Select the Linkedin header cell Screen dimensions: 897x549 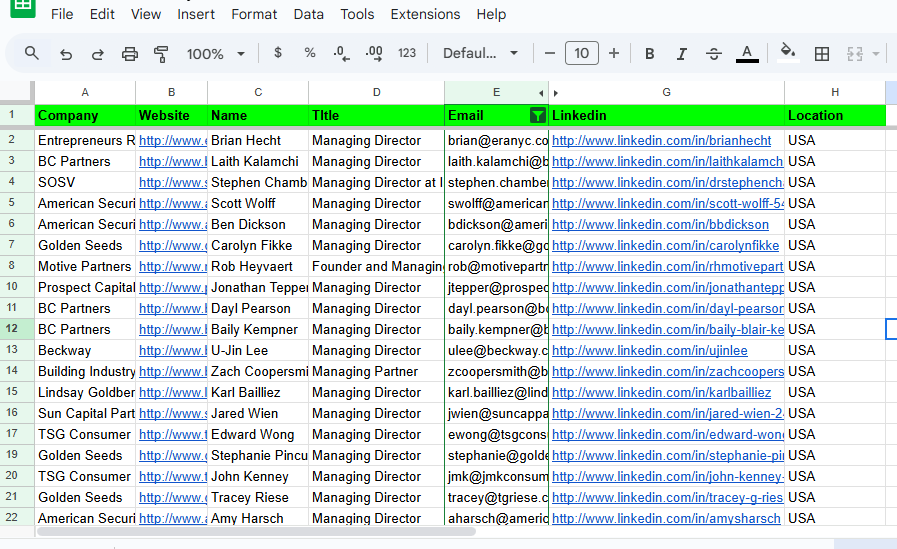pyautogui.click(x=666, y=116)
